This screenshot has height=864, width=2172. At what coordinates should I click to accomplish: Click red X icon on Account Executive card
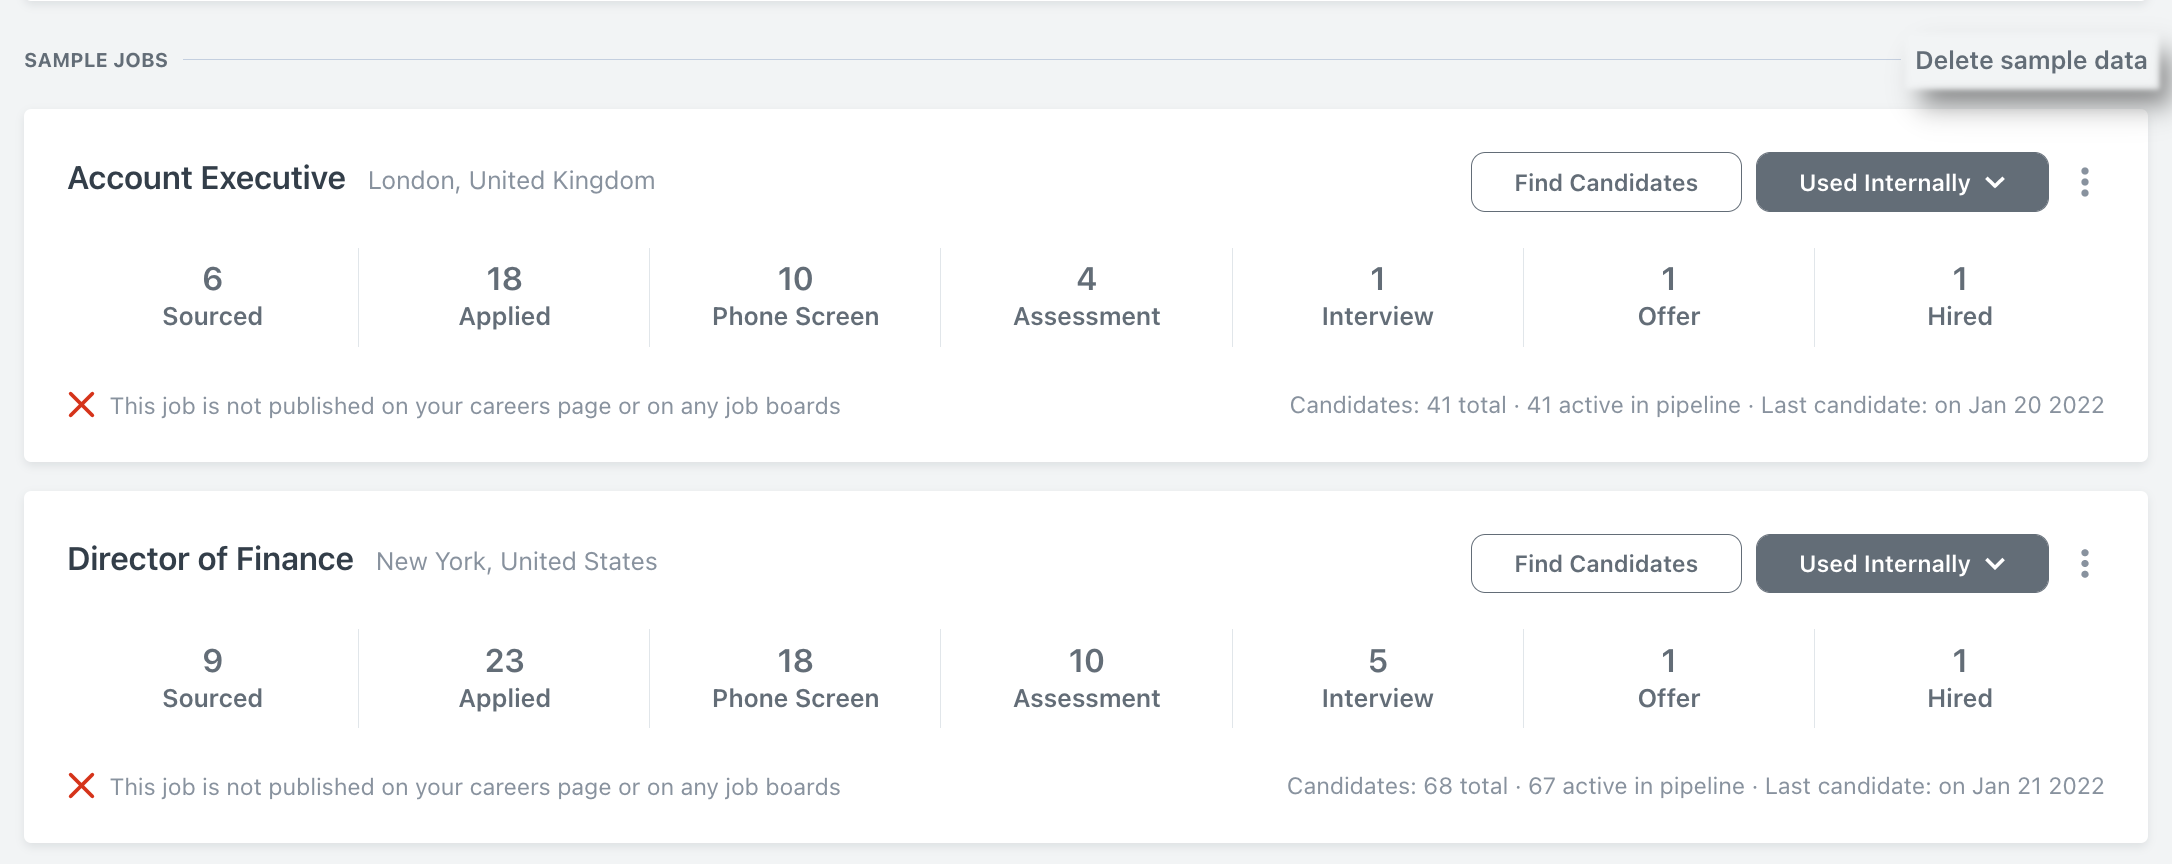[81, 405]
